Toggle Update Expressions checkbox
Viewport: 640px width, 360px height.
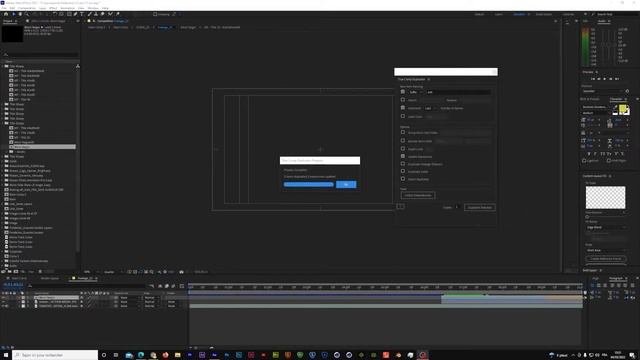click(403, 156)
